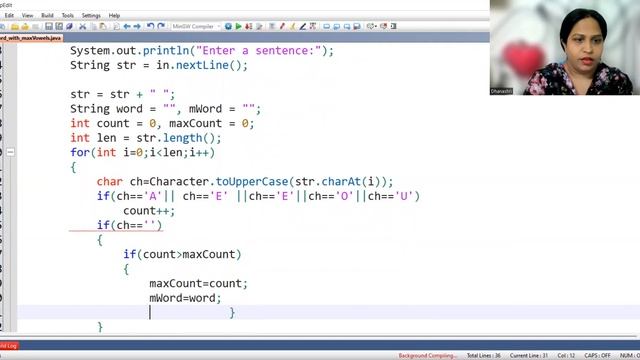Screen dimensions: 640x360
Task: Click 'Col : 12' status entry
Action: [566, 356]
